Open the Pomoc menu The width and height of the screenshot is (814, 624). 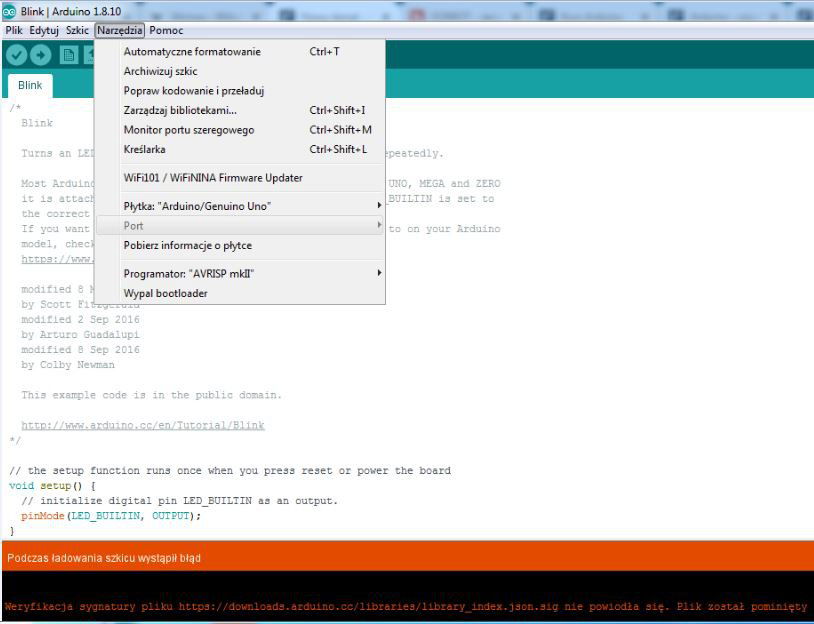(166, 30)
